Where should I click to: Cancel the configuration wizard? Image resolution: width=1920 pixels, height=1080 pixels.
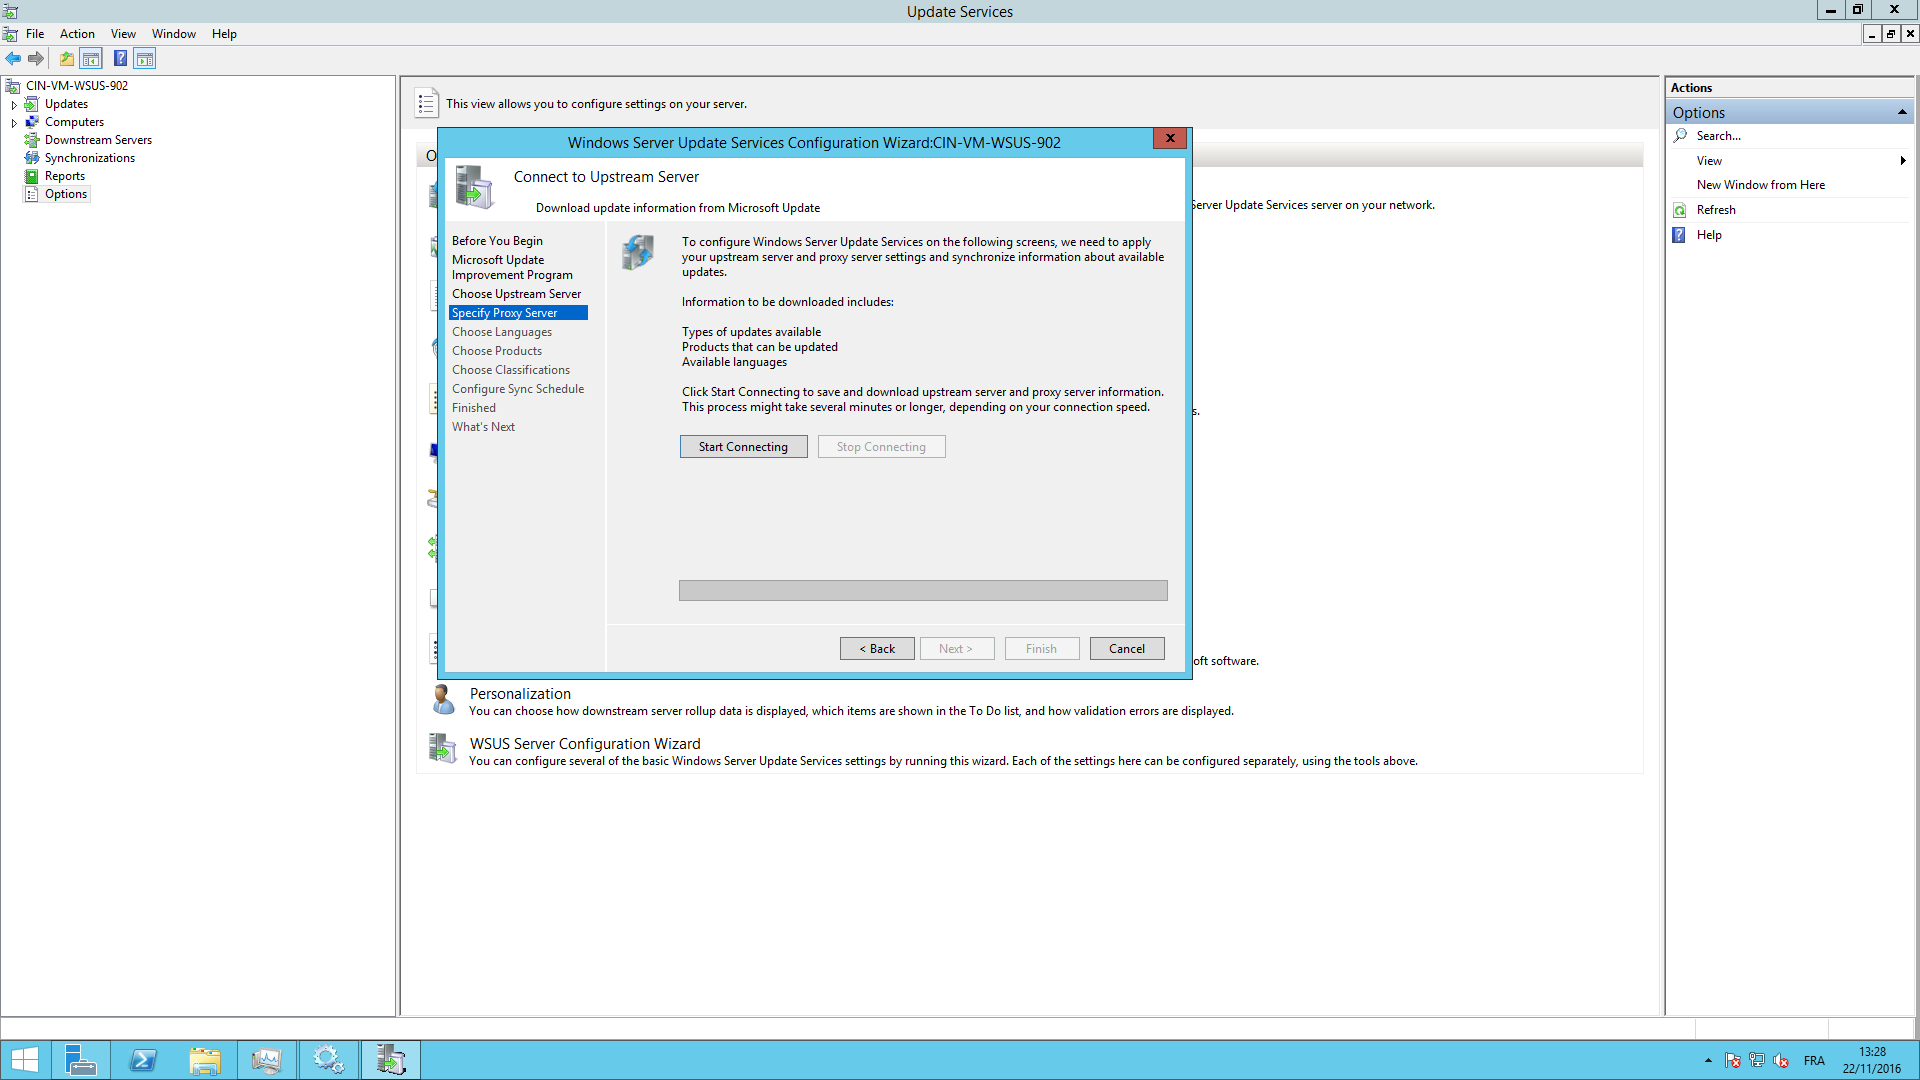point(1127,649)
